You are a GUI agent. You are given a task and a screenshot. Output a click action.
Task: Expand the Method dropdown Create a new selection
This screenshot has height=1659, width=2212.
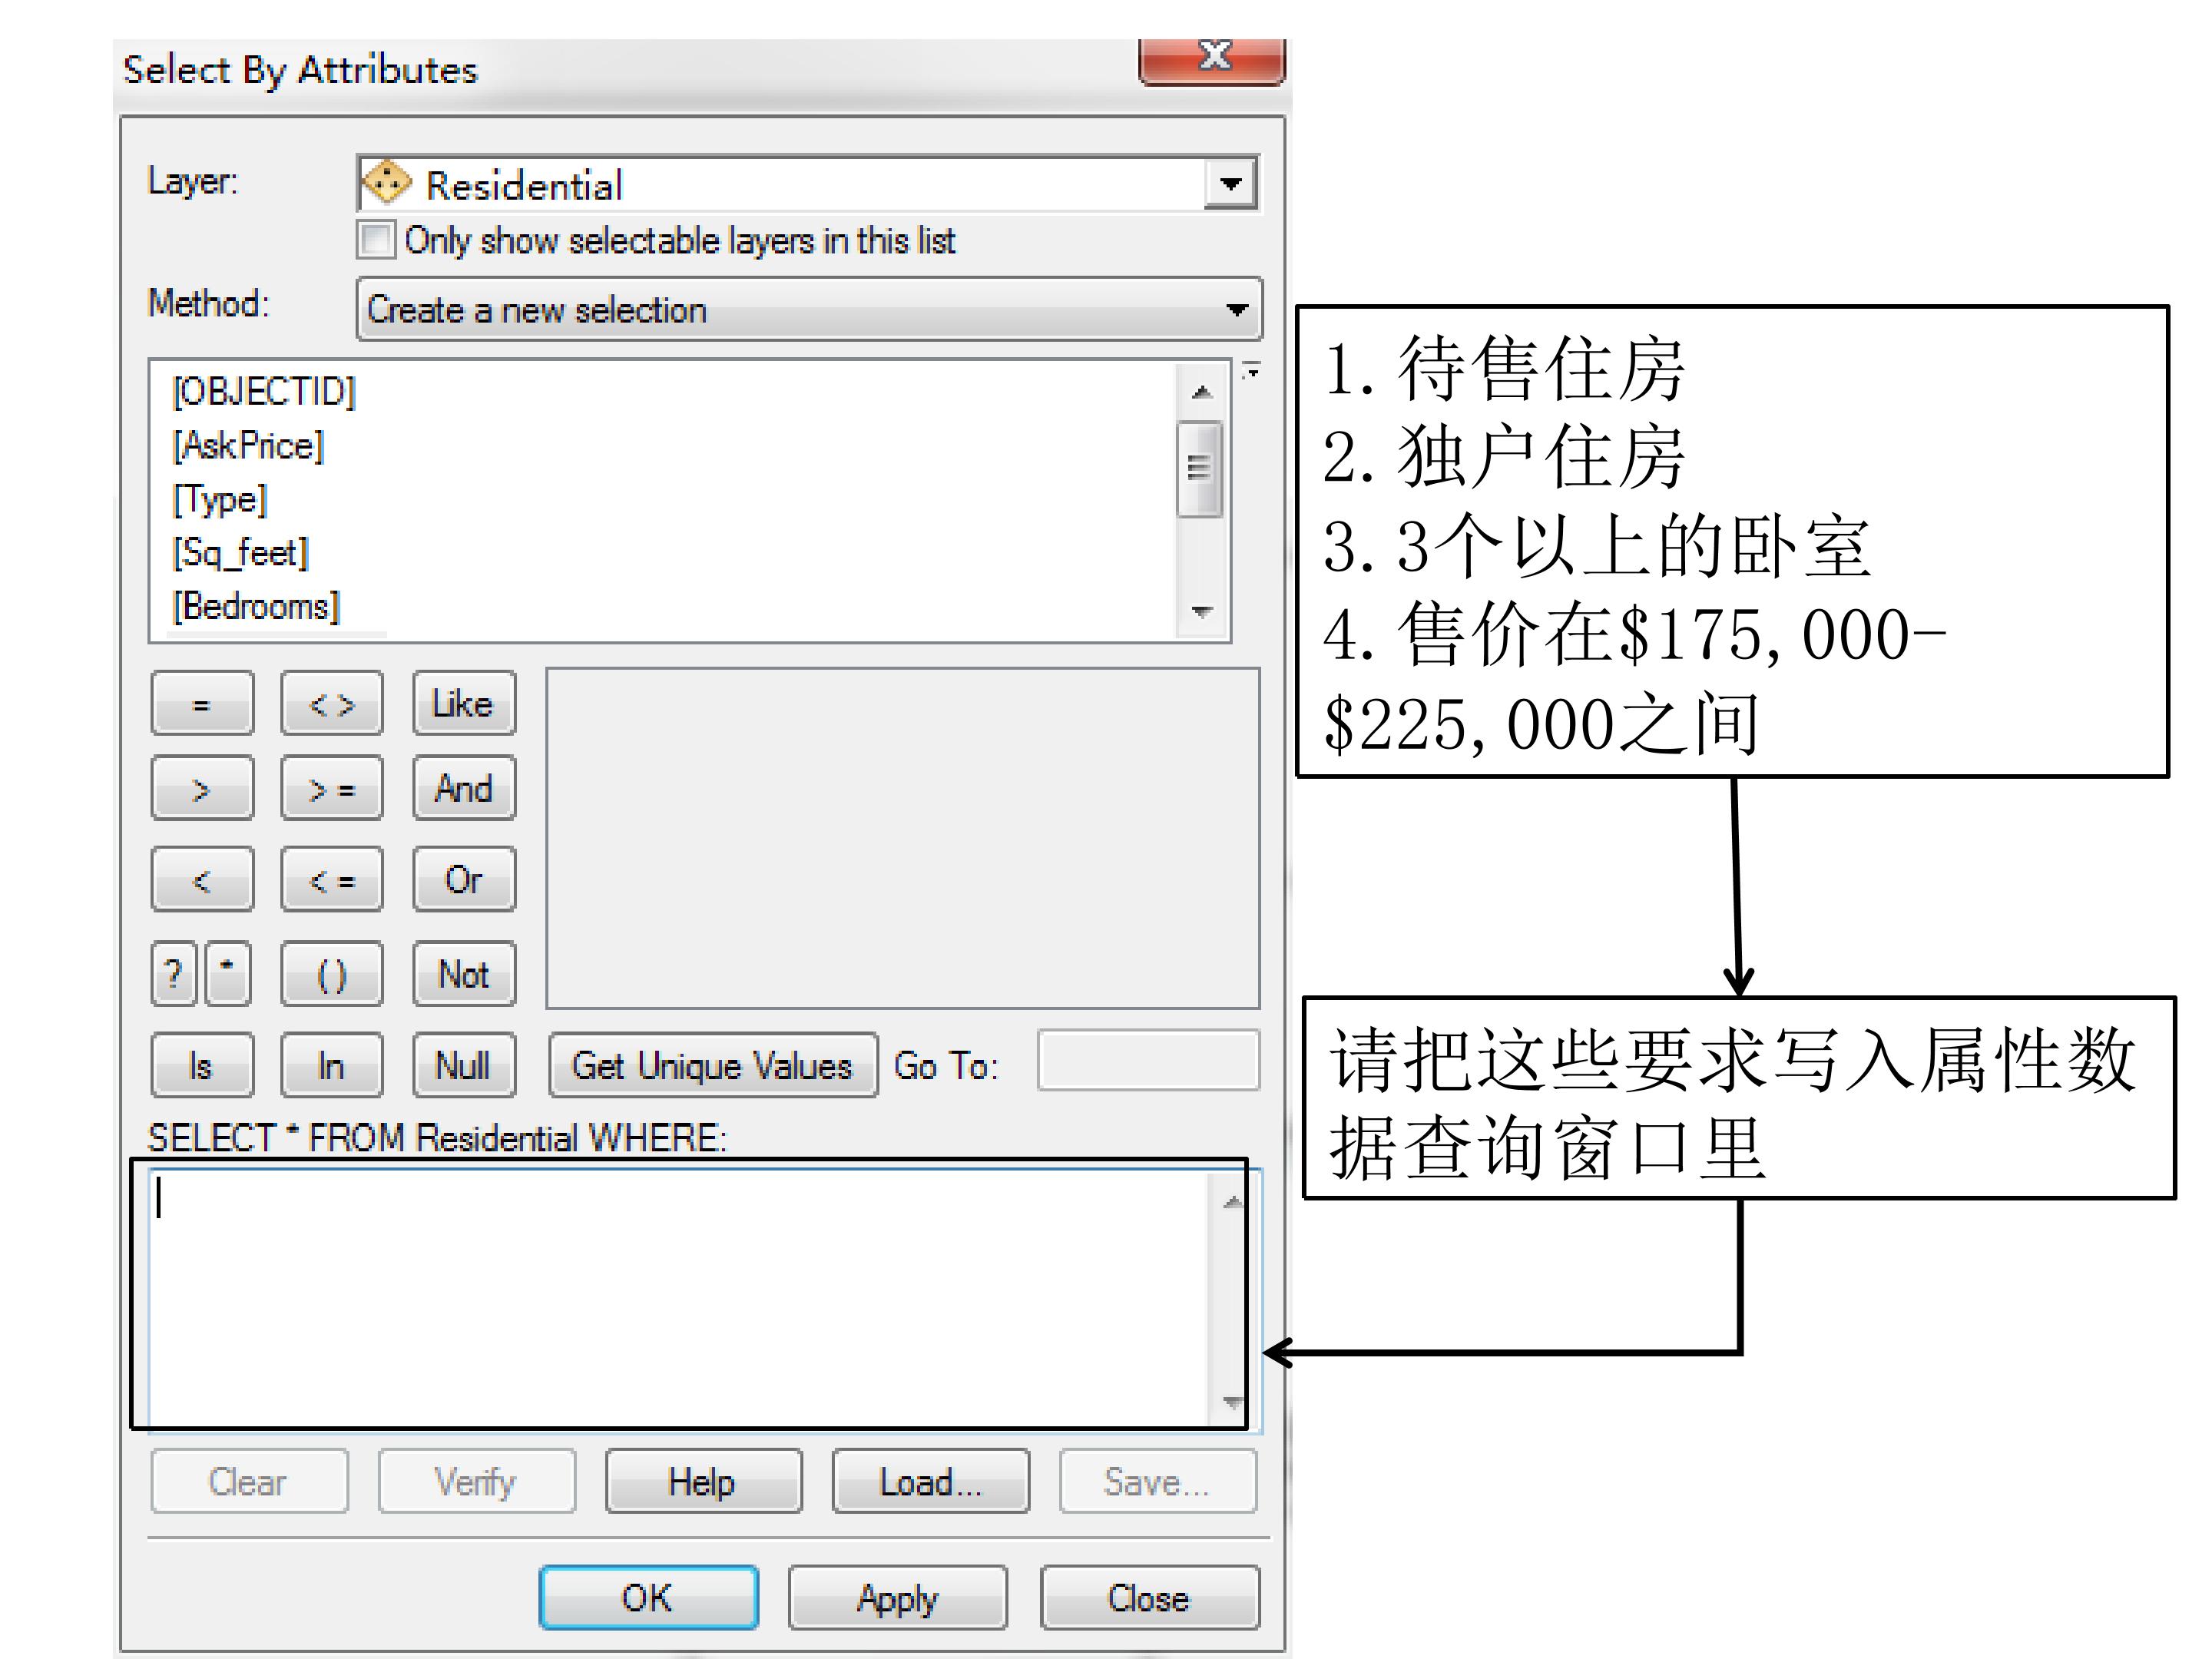(809, 309)
